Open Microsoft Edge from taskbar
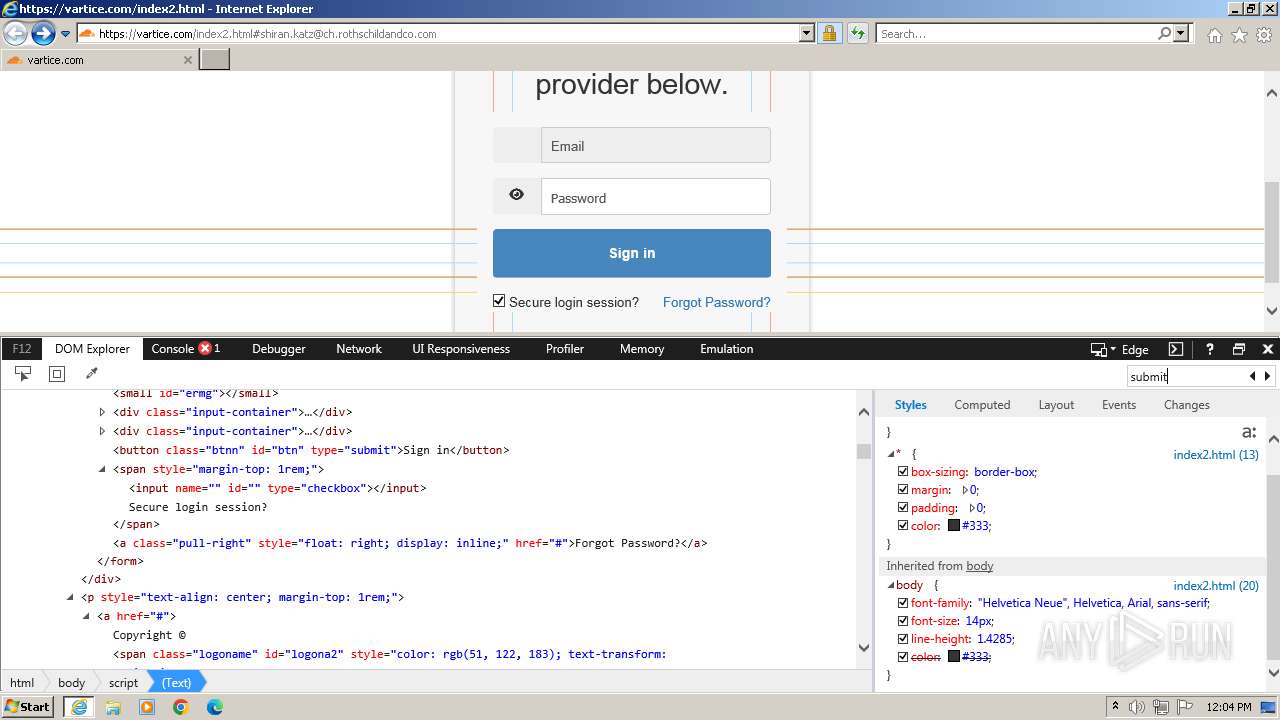The height and width of the screenshot is (720, 1280). 215,707
